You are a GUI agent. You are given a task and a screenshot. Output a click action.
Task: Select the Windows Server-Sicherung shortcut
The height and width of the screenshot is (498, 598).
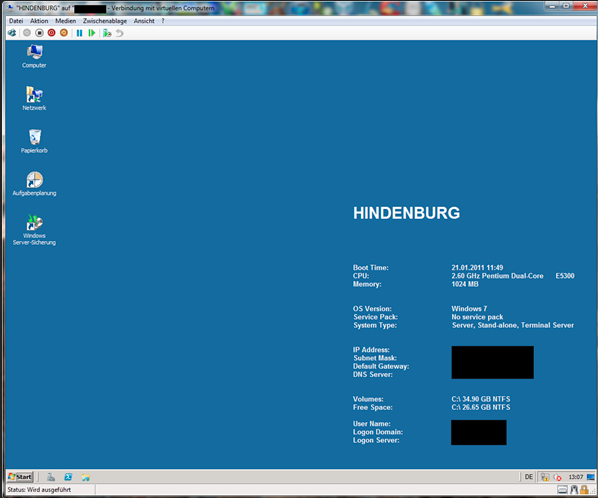point(34,230)
